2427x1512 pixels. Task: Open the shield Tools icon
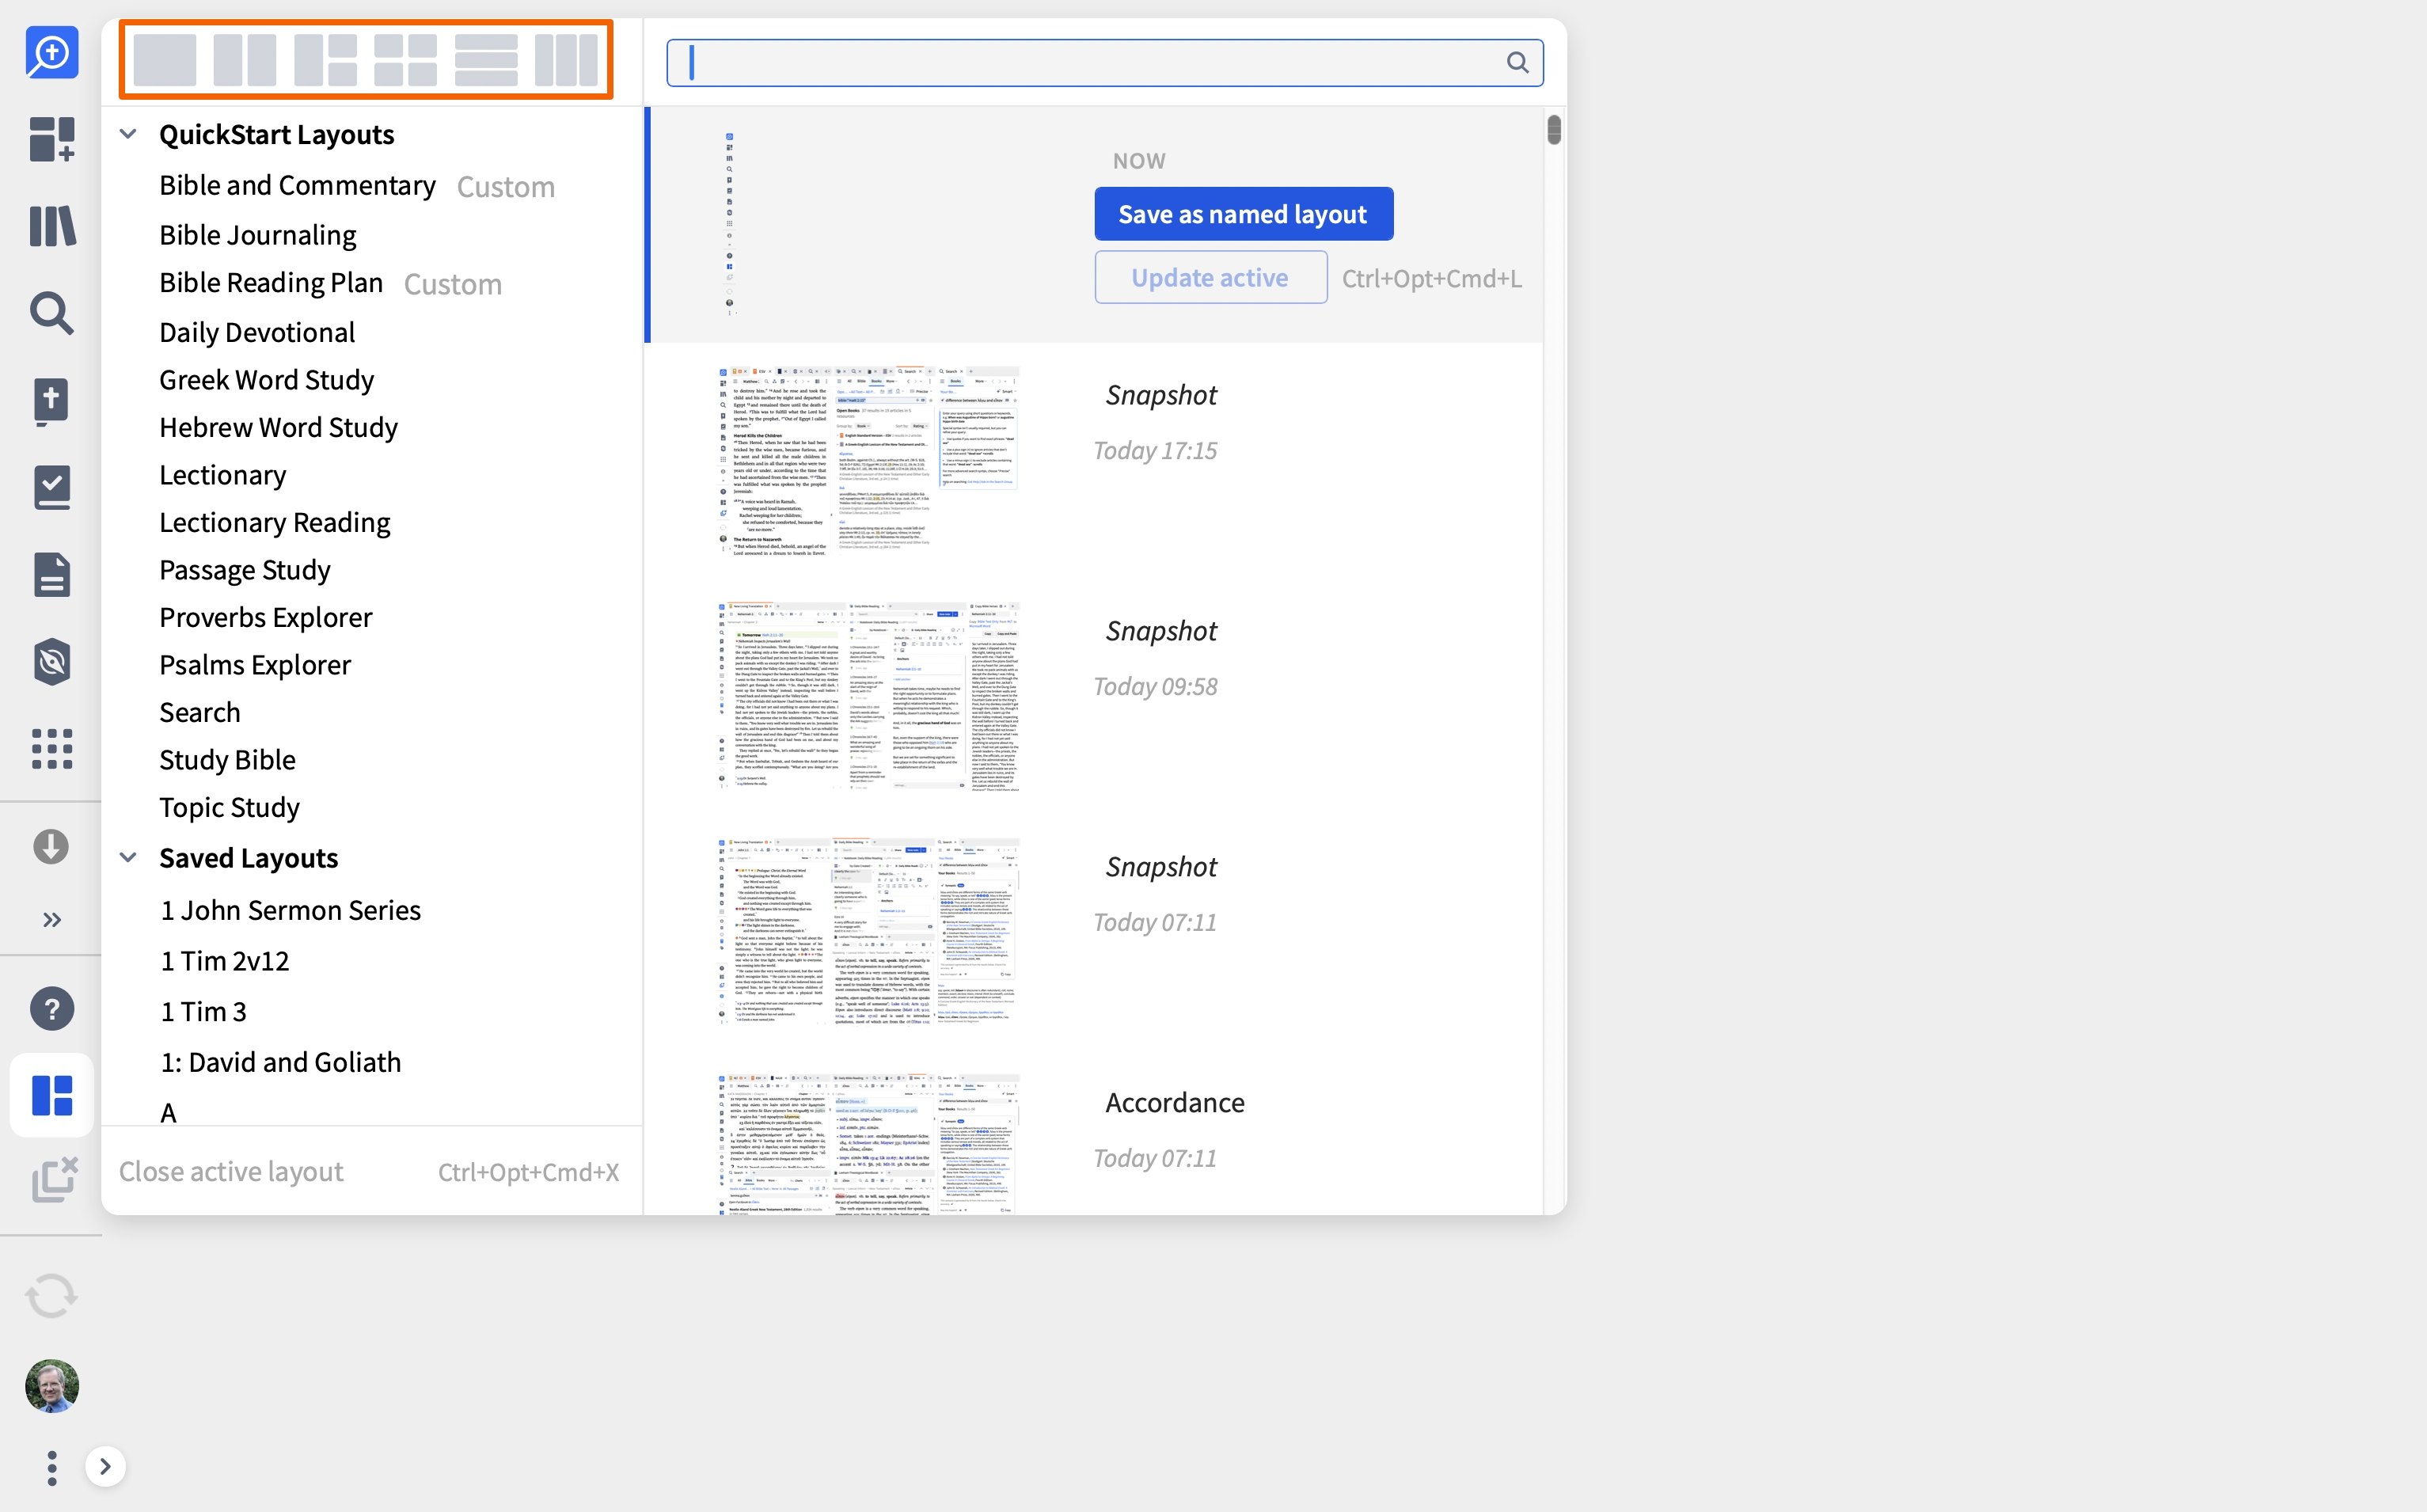[51, 661]
